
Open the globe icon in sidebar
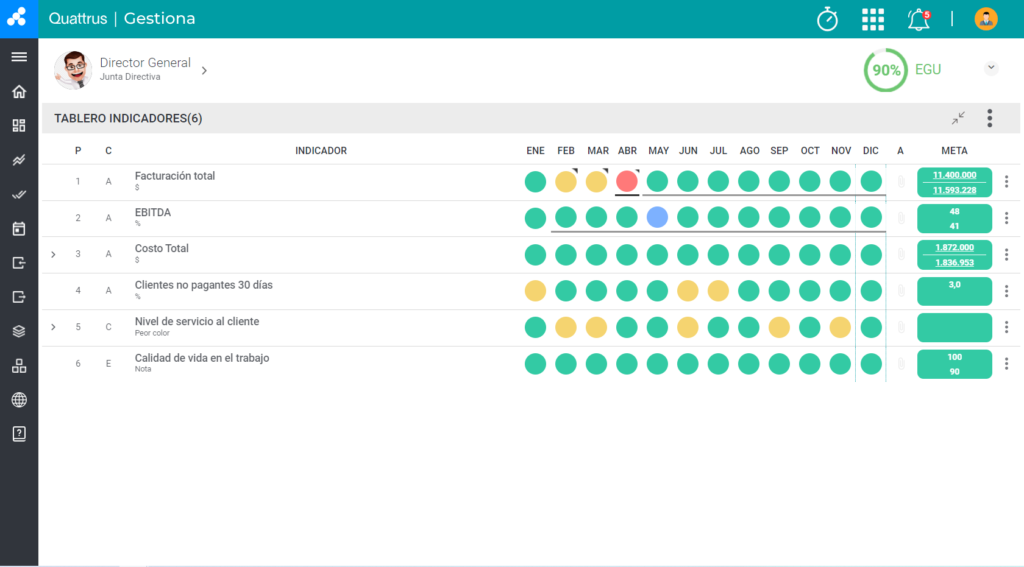coord(19,400)
